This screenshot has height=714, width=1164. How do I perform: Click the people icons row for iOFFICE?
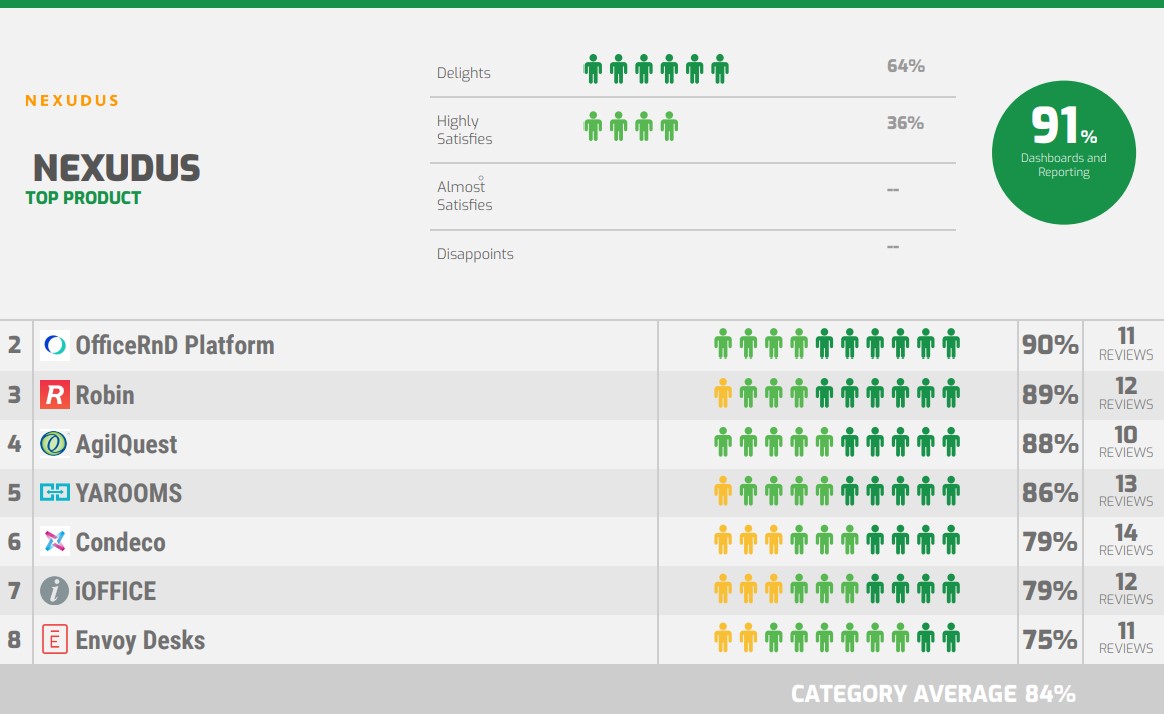(837, 589)
